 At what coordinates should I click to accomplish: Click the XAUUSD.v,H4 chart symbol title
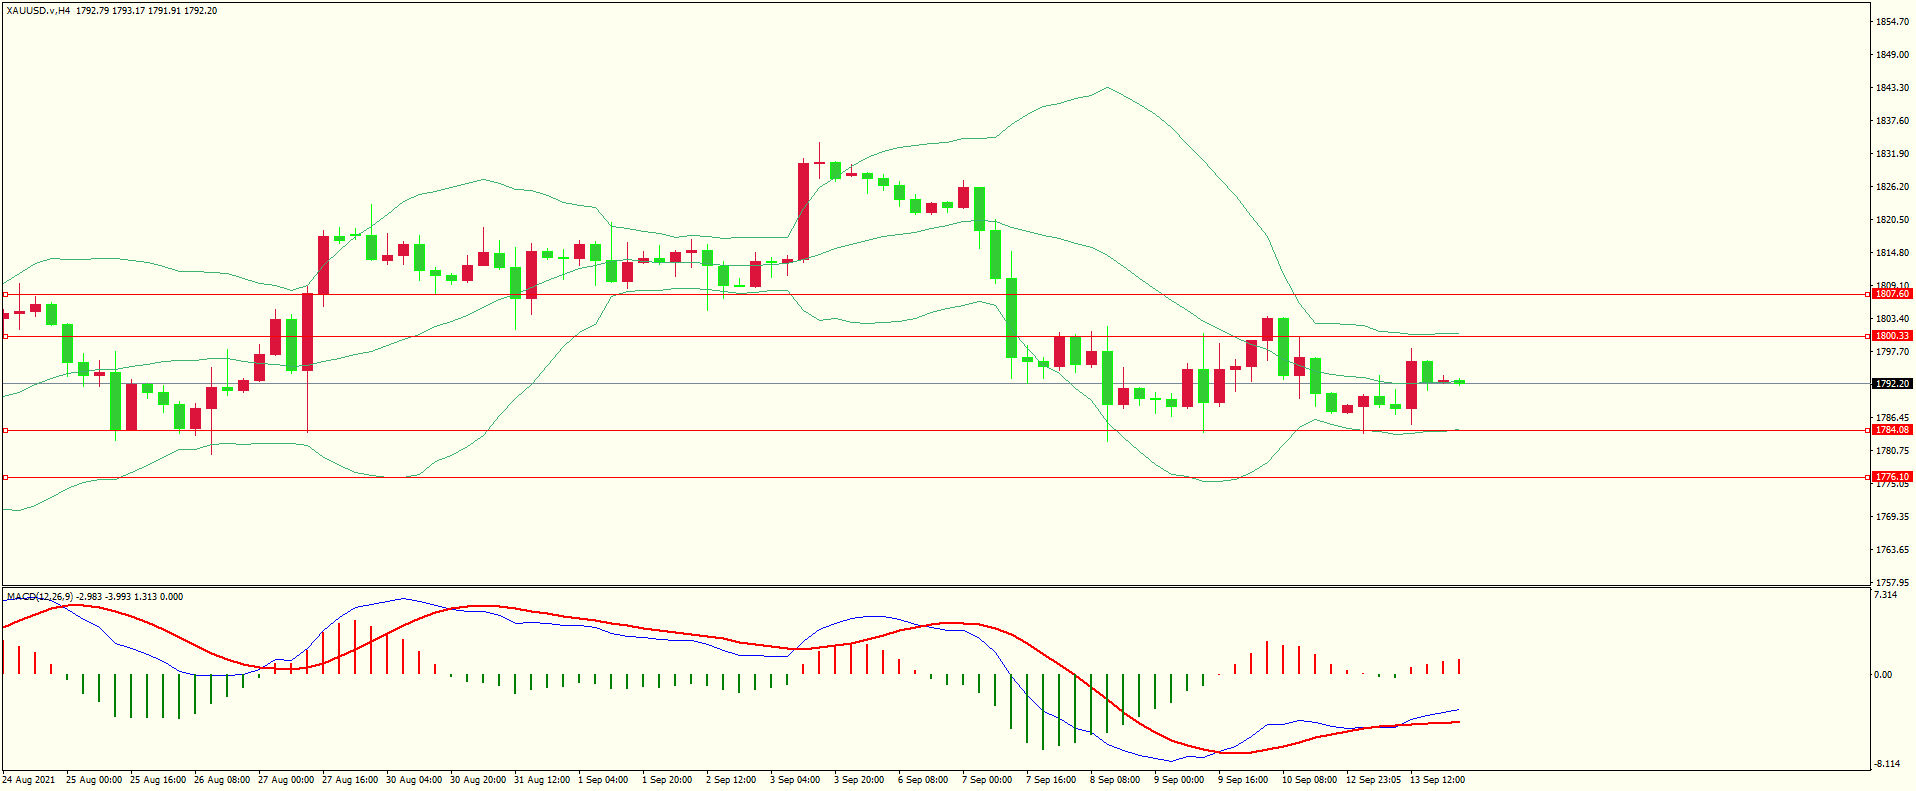38,11
